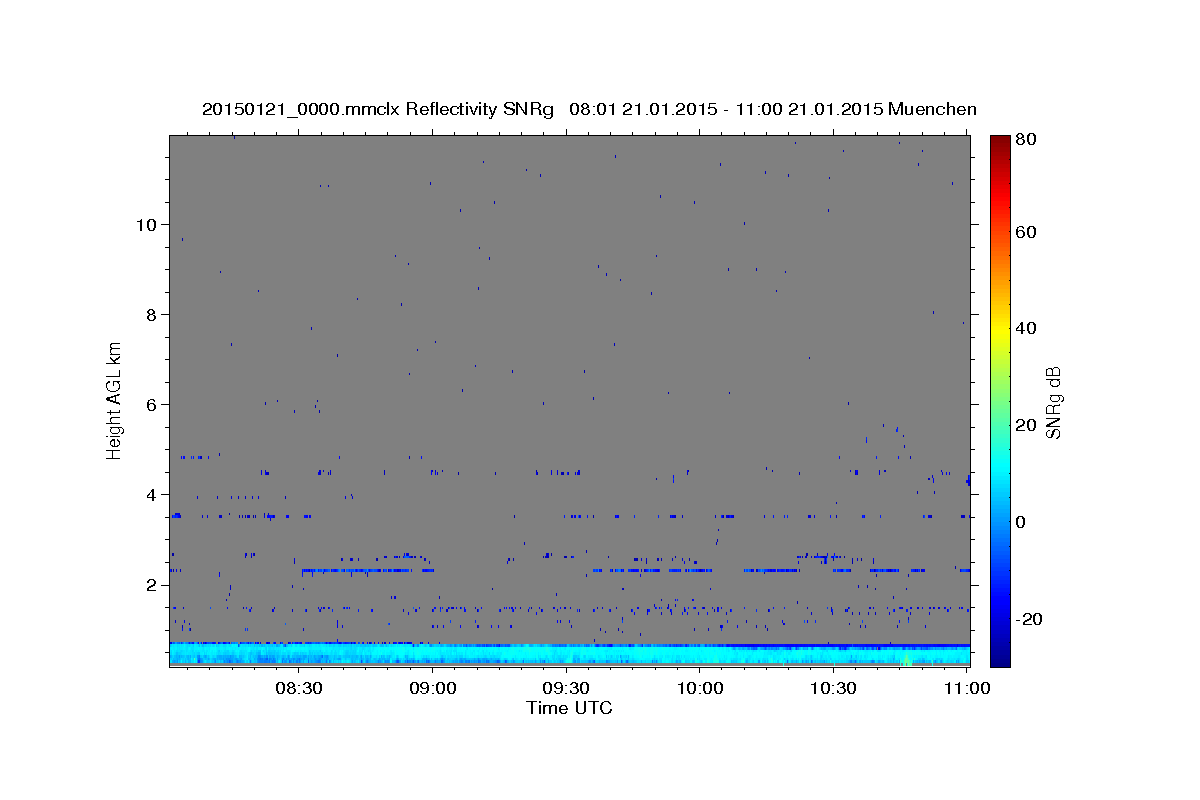Click the 09:00 time tick label

pyautogui.click(x=433, y=688)
